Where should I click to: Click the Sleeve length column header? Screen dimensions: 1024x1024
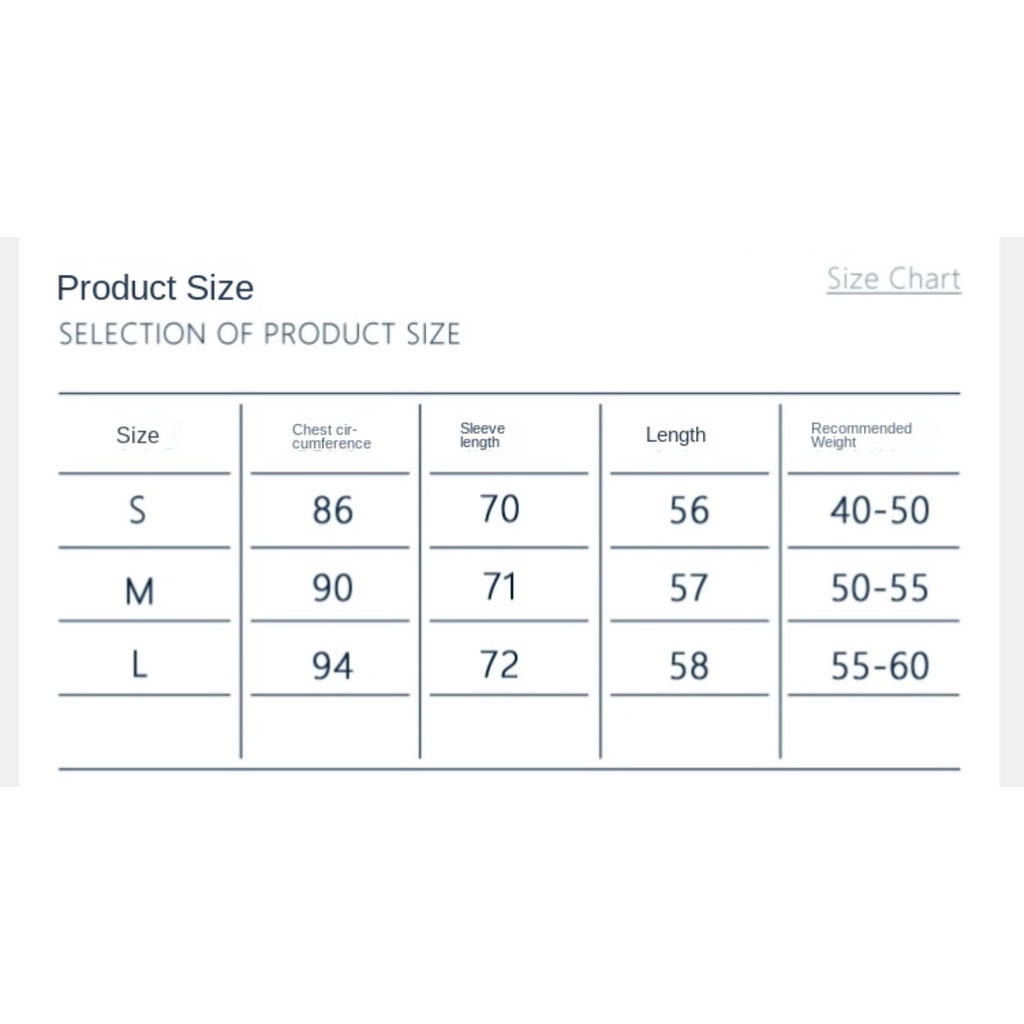(x=482, y=435)
